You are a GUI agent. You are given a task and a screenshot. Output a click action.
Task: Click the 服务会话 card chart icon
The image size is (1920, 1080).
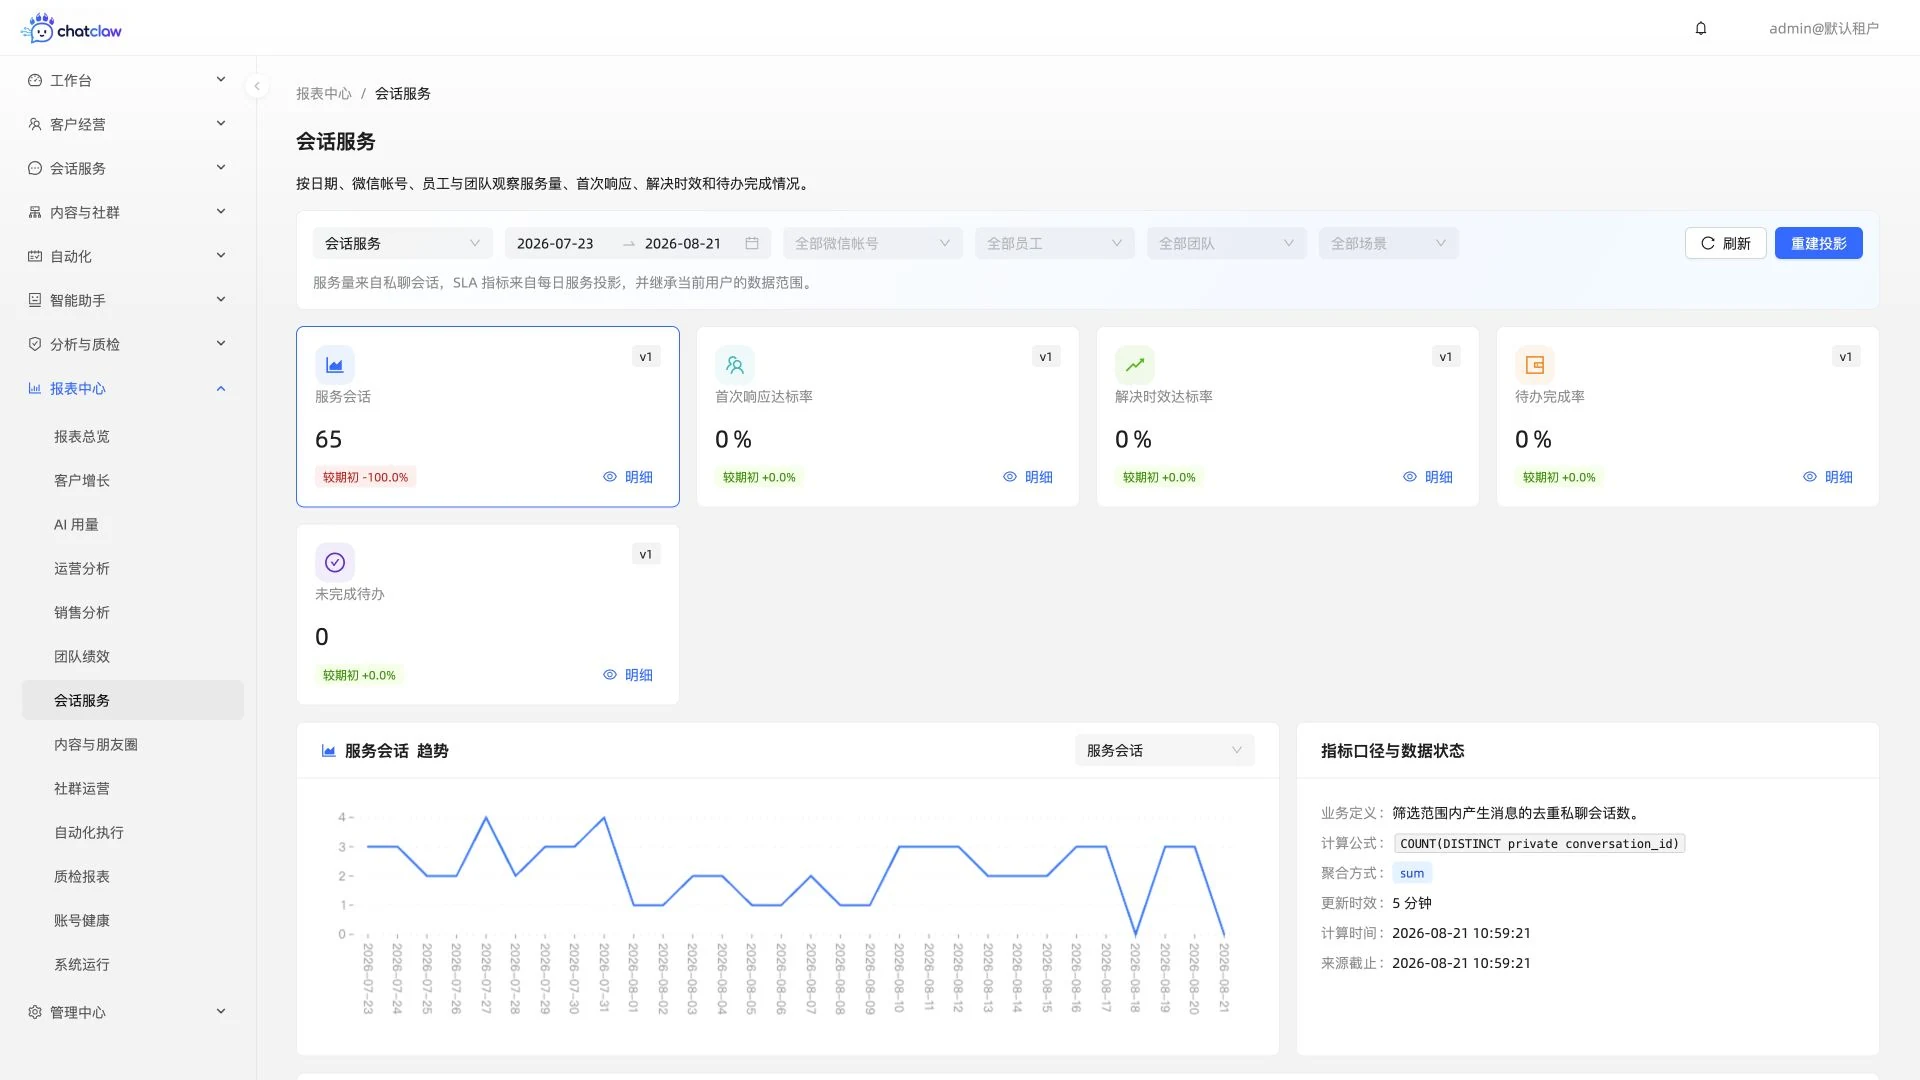click(x=335, y=365)
